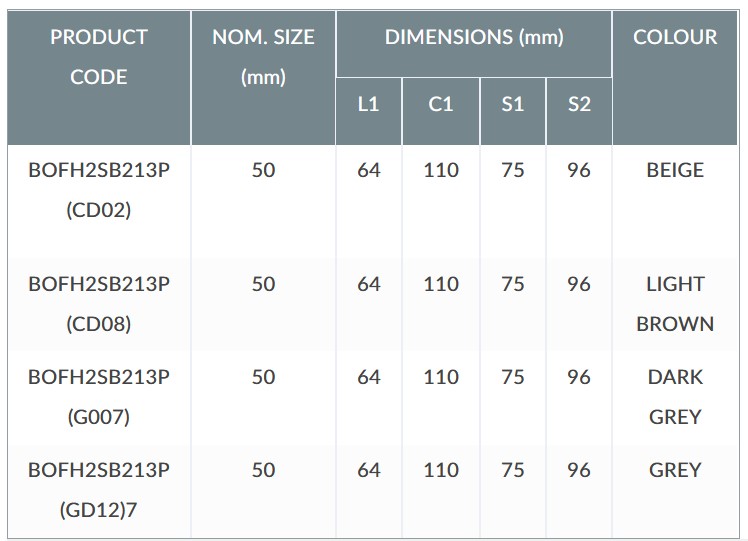Click the DIMENSIONS (mm) header cell
Screen dimensions: 748x541
474,43
